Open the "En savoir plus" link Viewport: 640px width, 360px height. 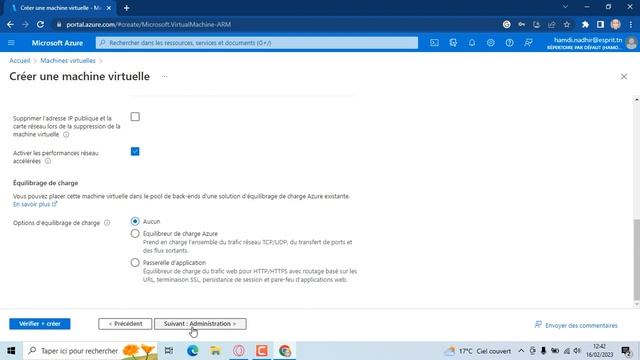[x=35, y=204]
